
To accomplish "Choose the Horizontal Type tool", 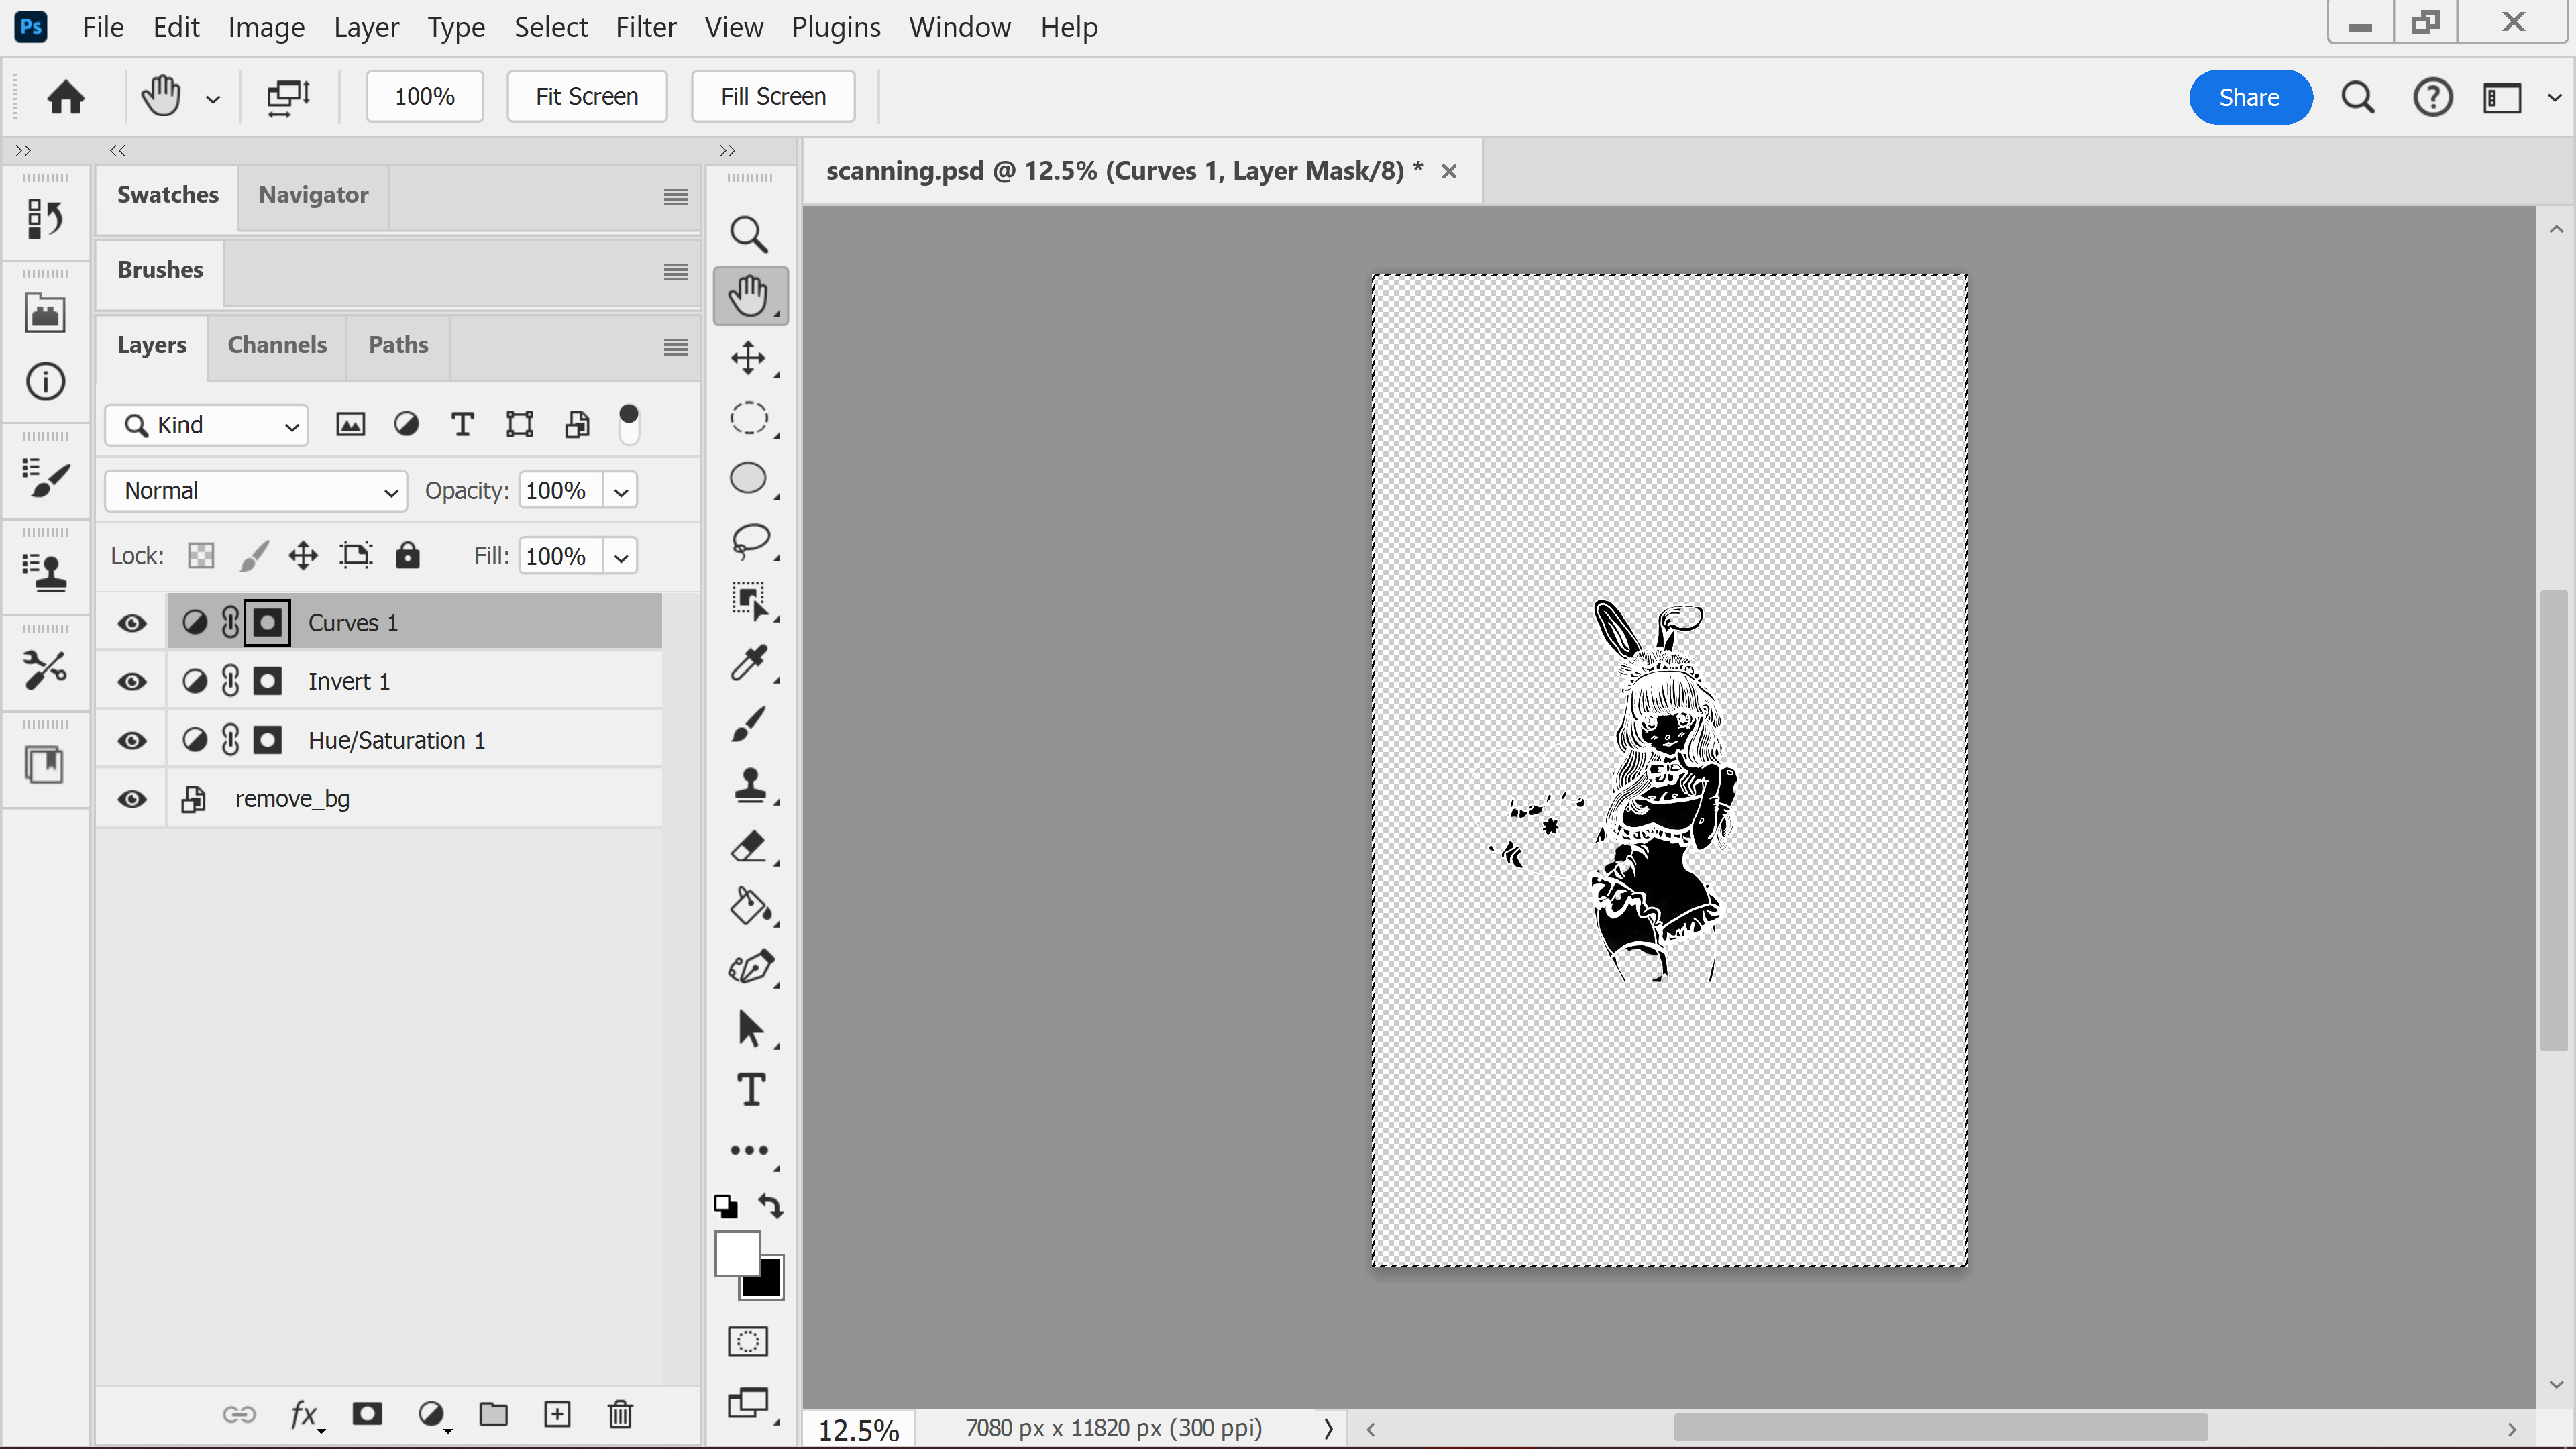I will (751, 1089).
